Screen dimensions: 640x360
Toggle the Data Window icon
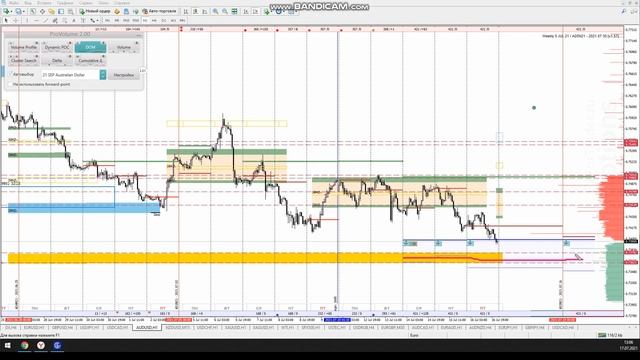tap(42, 11)
